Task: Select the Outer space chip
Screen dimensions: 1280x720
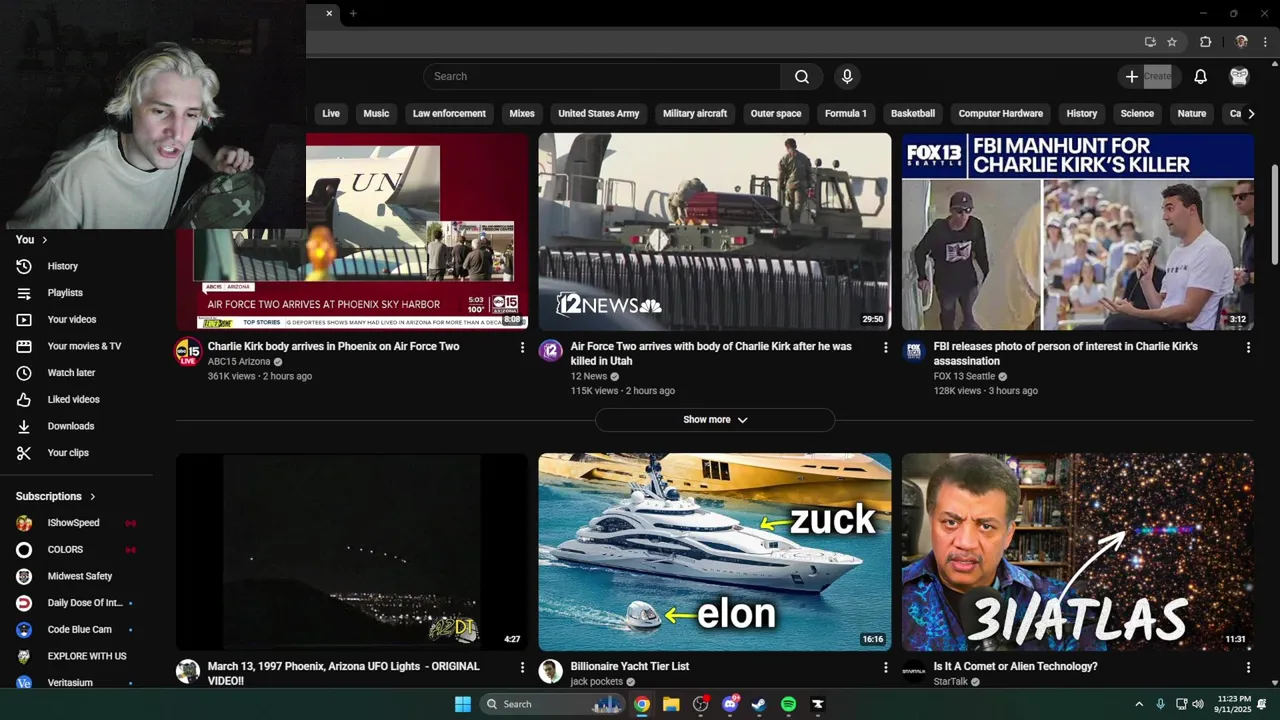Action: [x=776, y=113]
